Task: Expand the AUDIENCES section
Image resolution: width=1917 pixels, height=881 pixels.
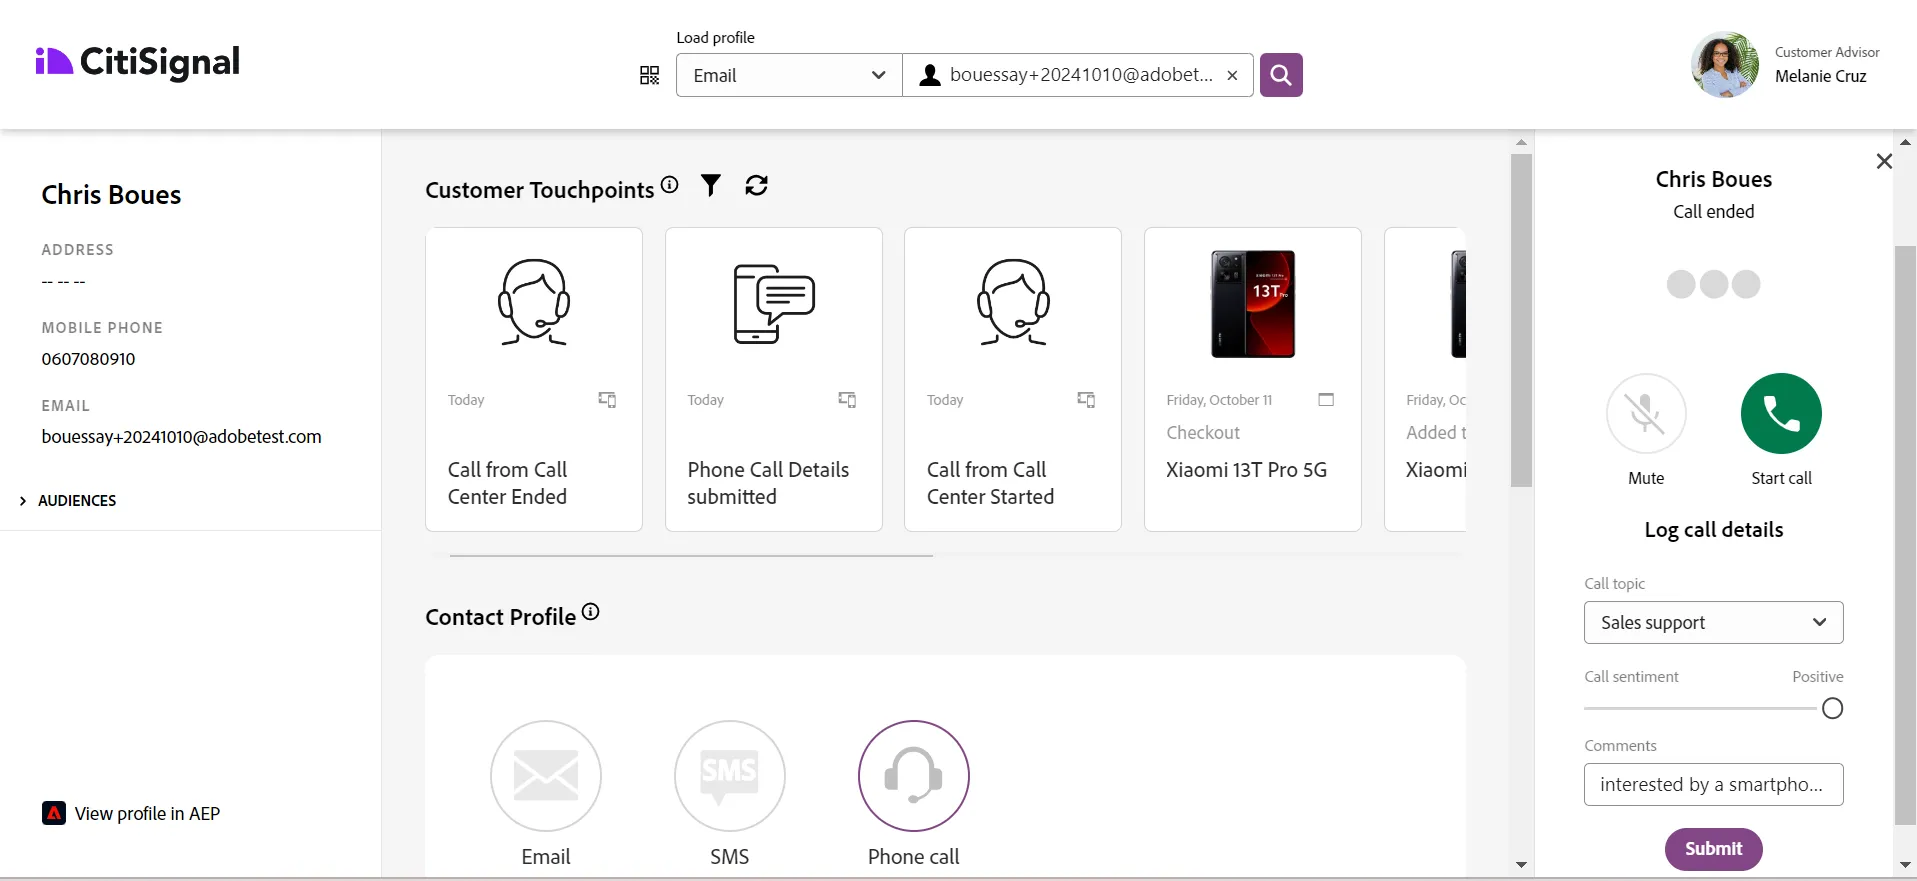Action: (68, 501)
